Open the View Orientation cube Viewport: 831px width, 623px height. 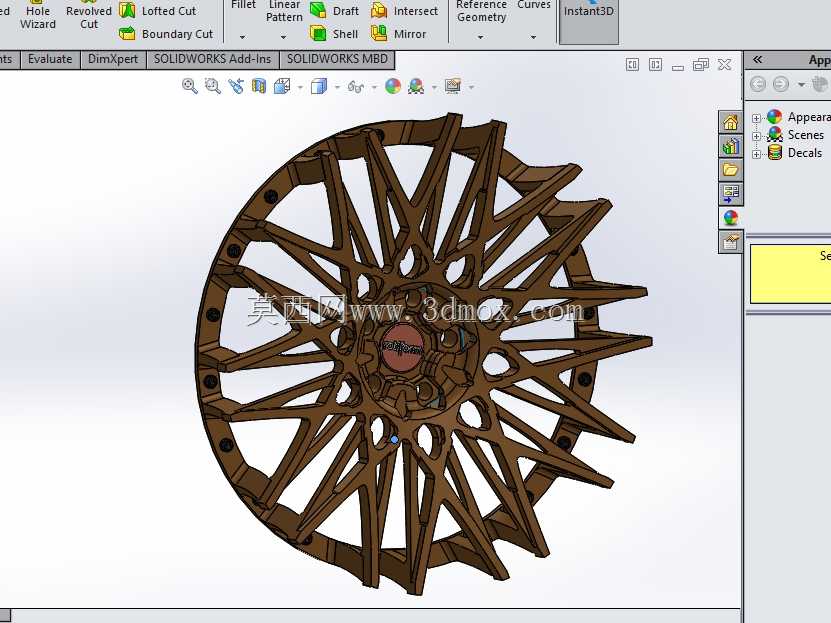click(281, 86)
